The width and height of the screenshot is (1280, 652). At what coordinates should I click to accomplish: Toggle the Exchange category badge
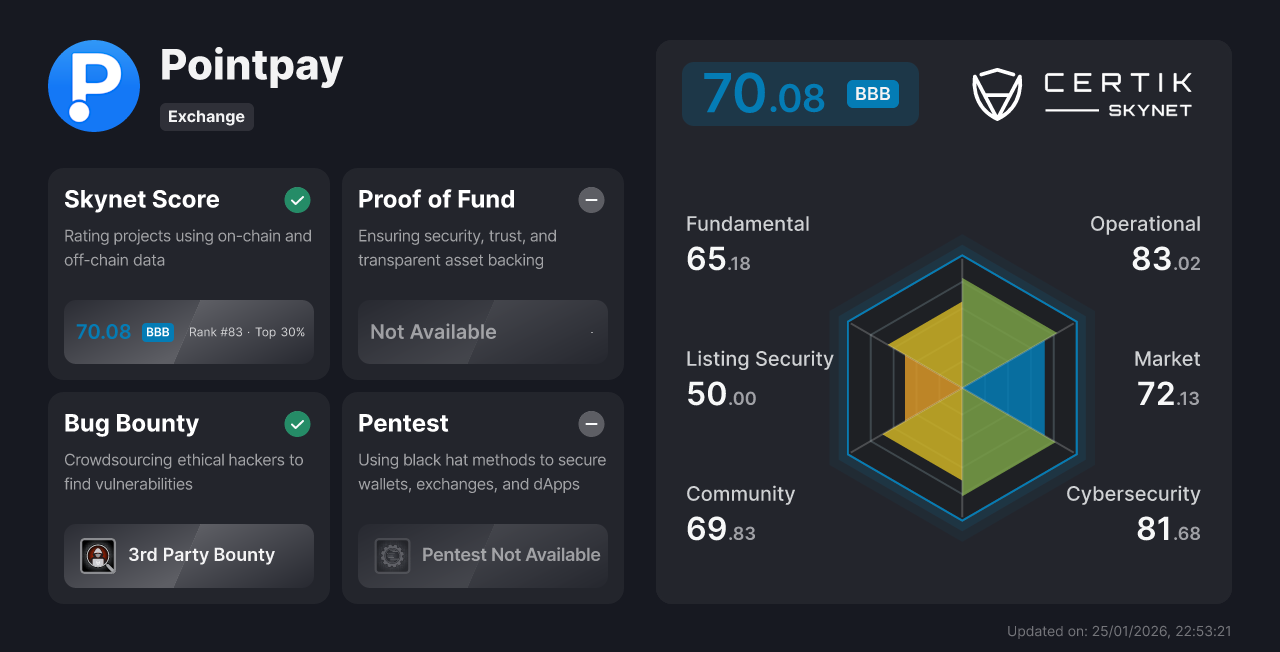[x=206, y=117]
